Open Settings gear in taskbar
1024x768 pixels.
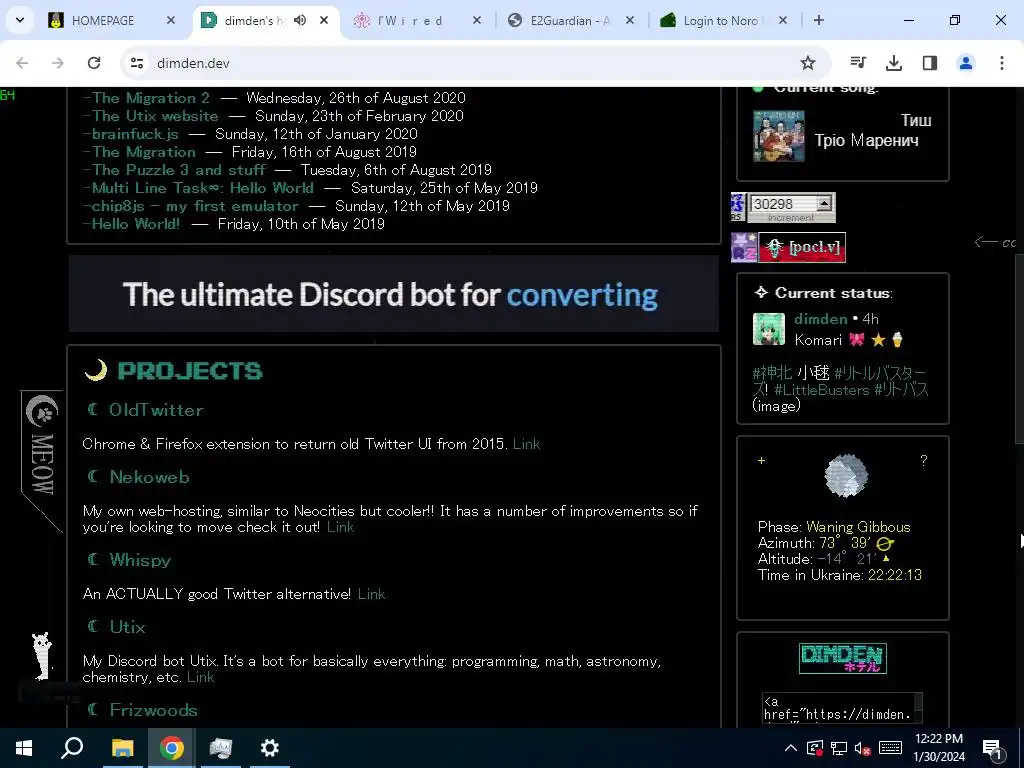pyautogui.click(x=270, y=748)
